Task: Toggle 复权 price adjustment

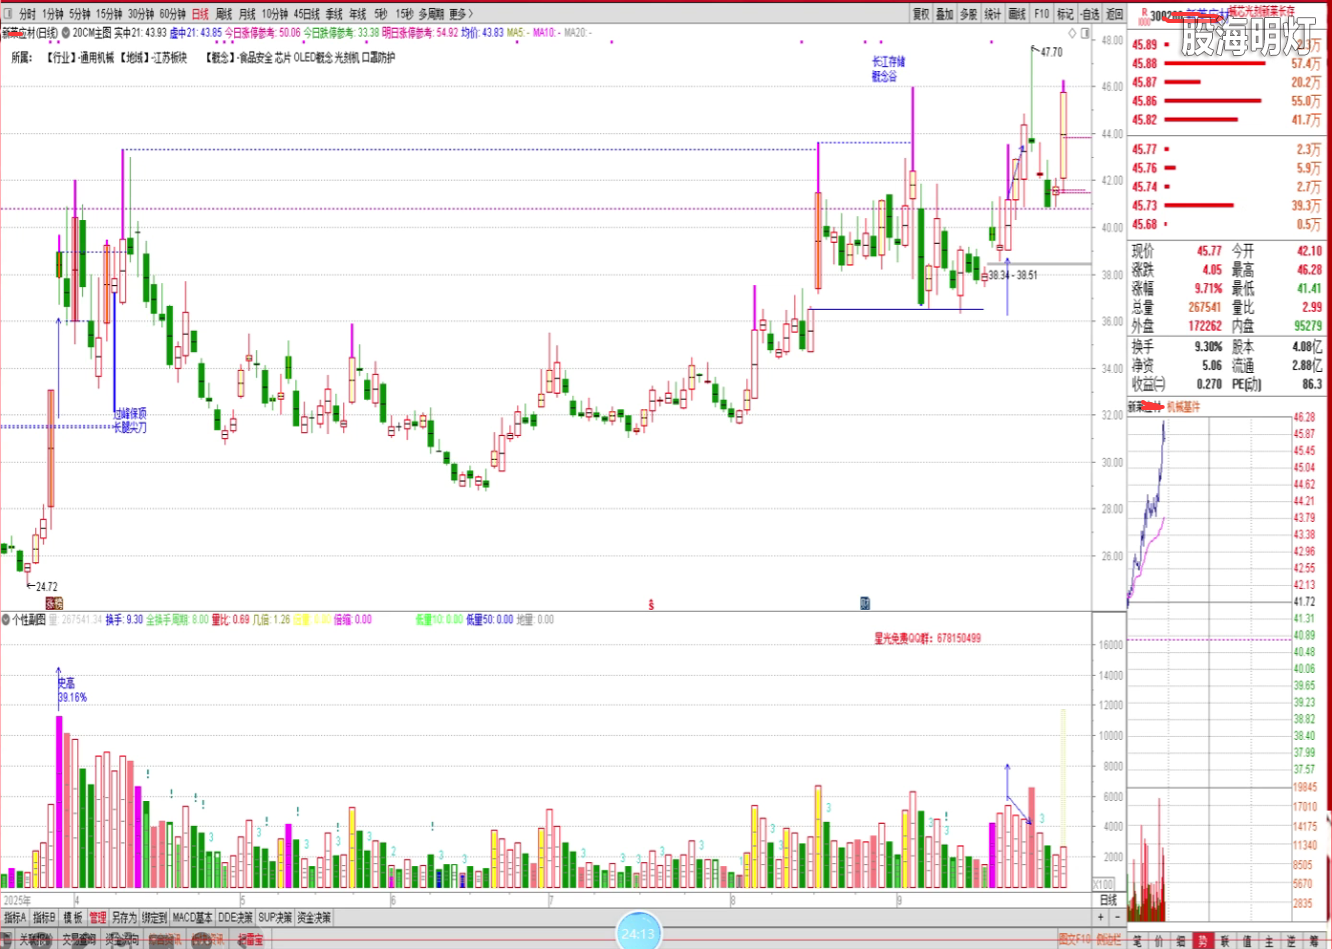Action: (x=921, y=14)
